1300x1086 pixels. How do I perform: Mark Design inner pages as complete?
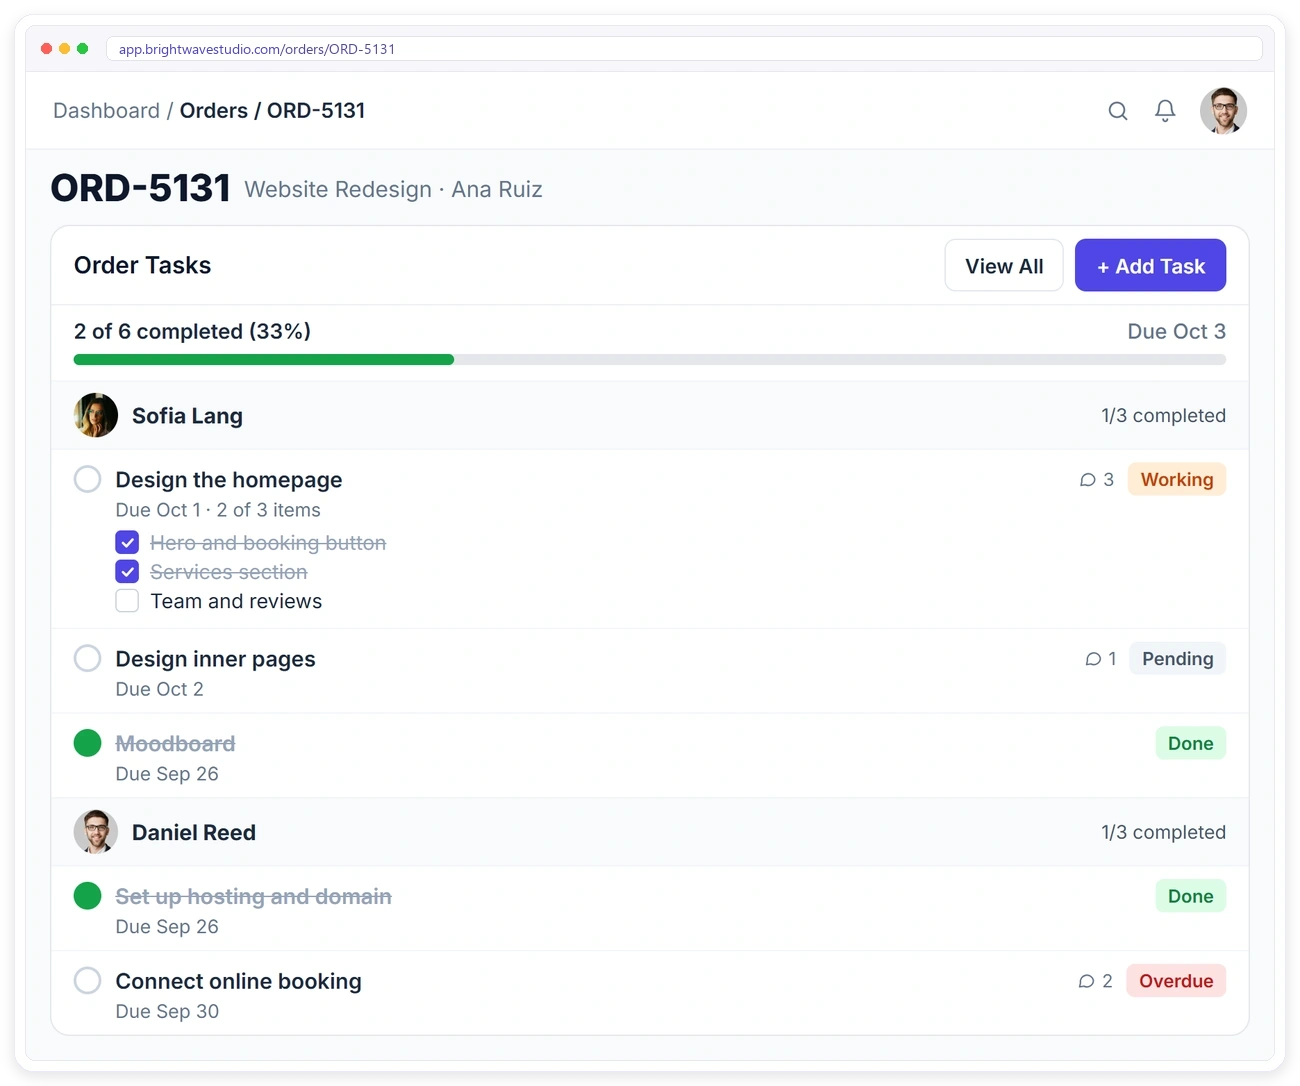(x=88, y=658)
